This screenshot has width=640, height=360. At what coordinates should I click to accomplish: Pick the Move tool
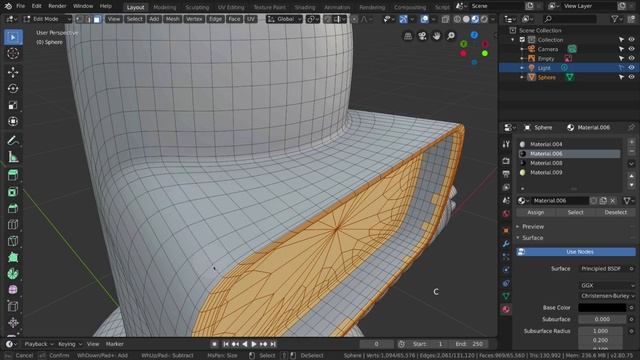[x=13, y=72]
